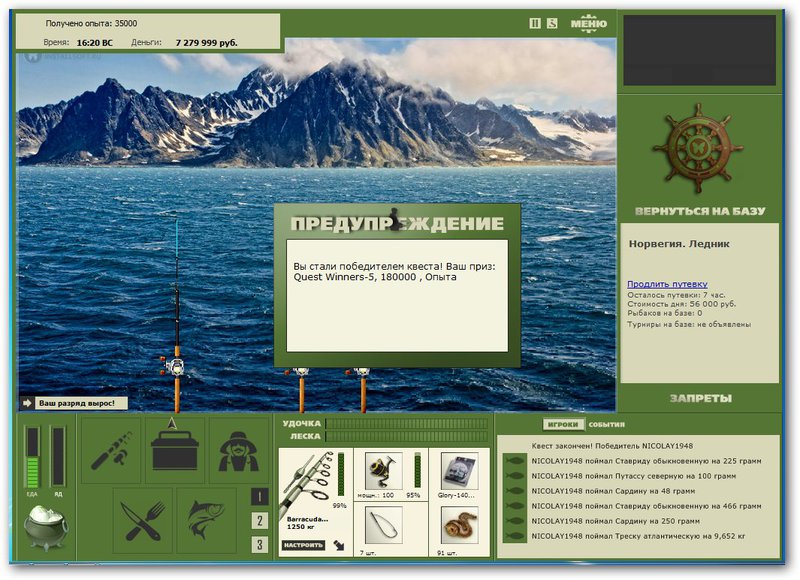Viewport: 800px width, 580px height.
Task: Click the cooking pot icon
Action: click(46, 528)
